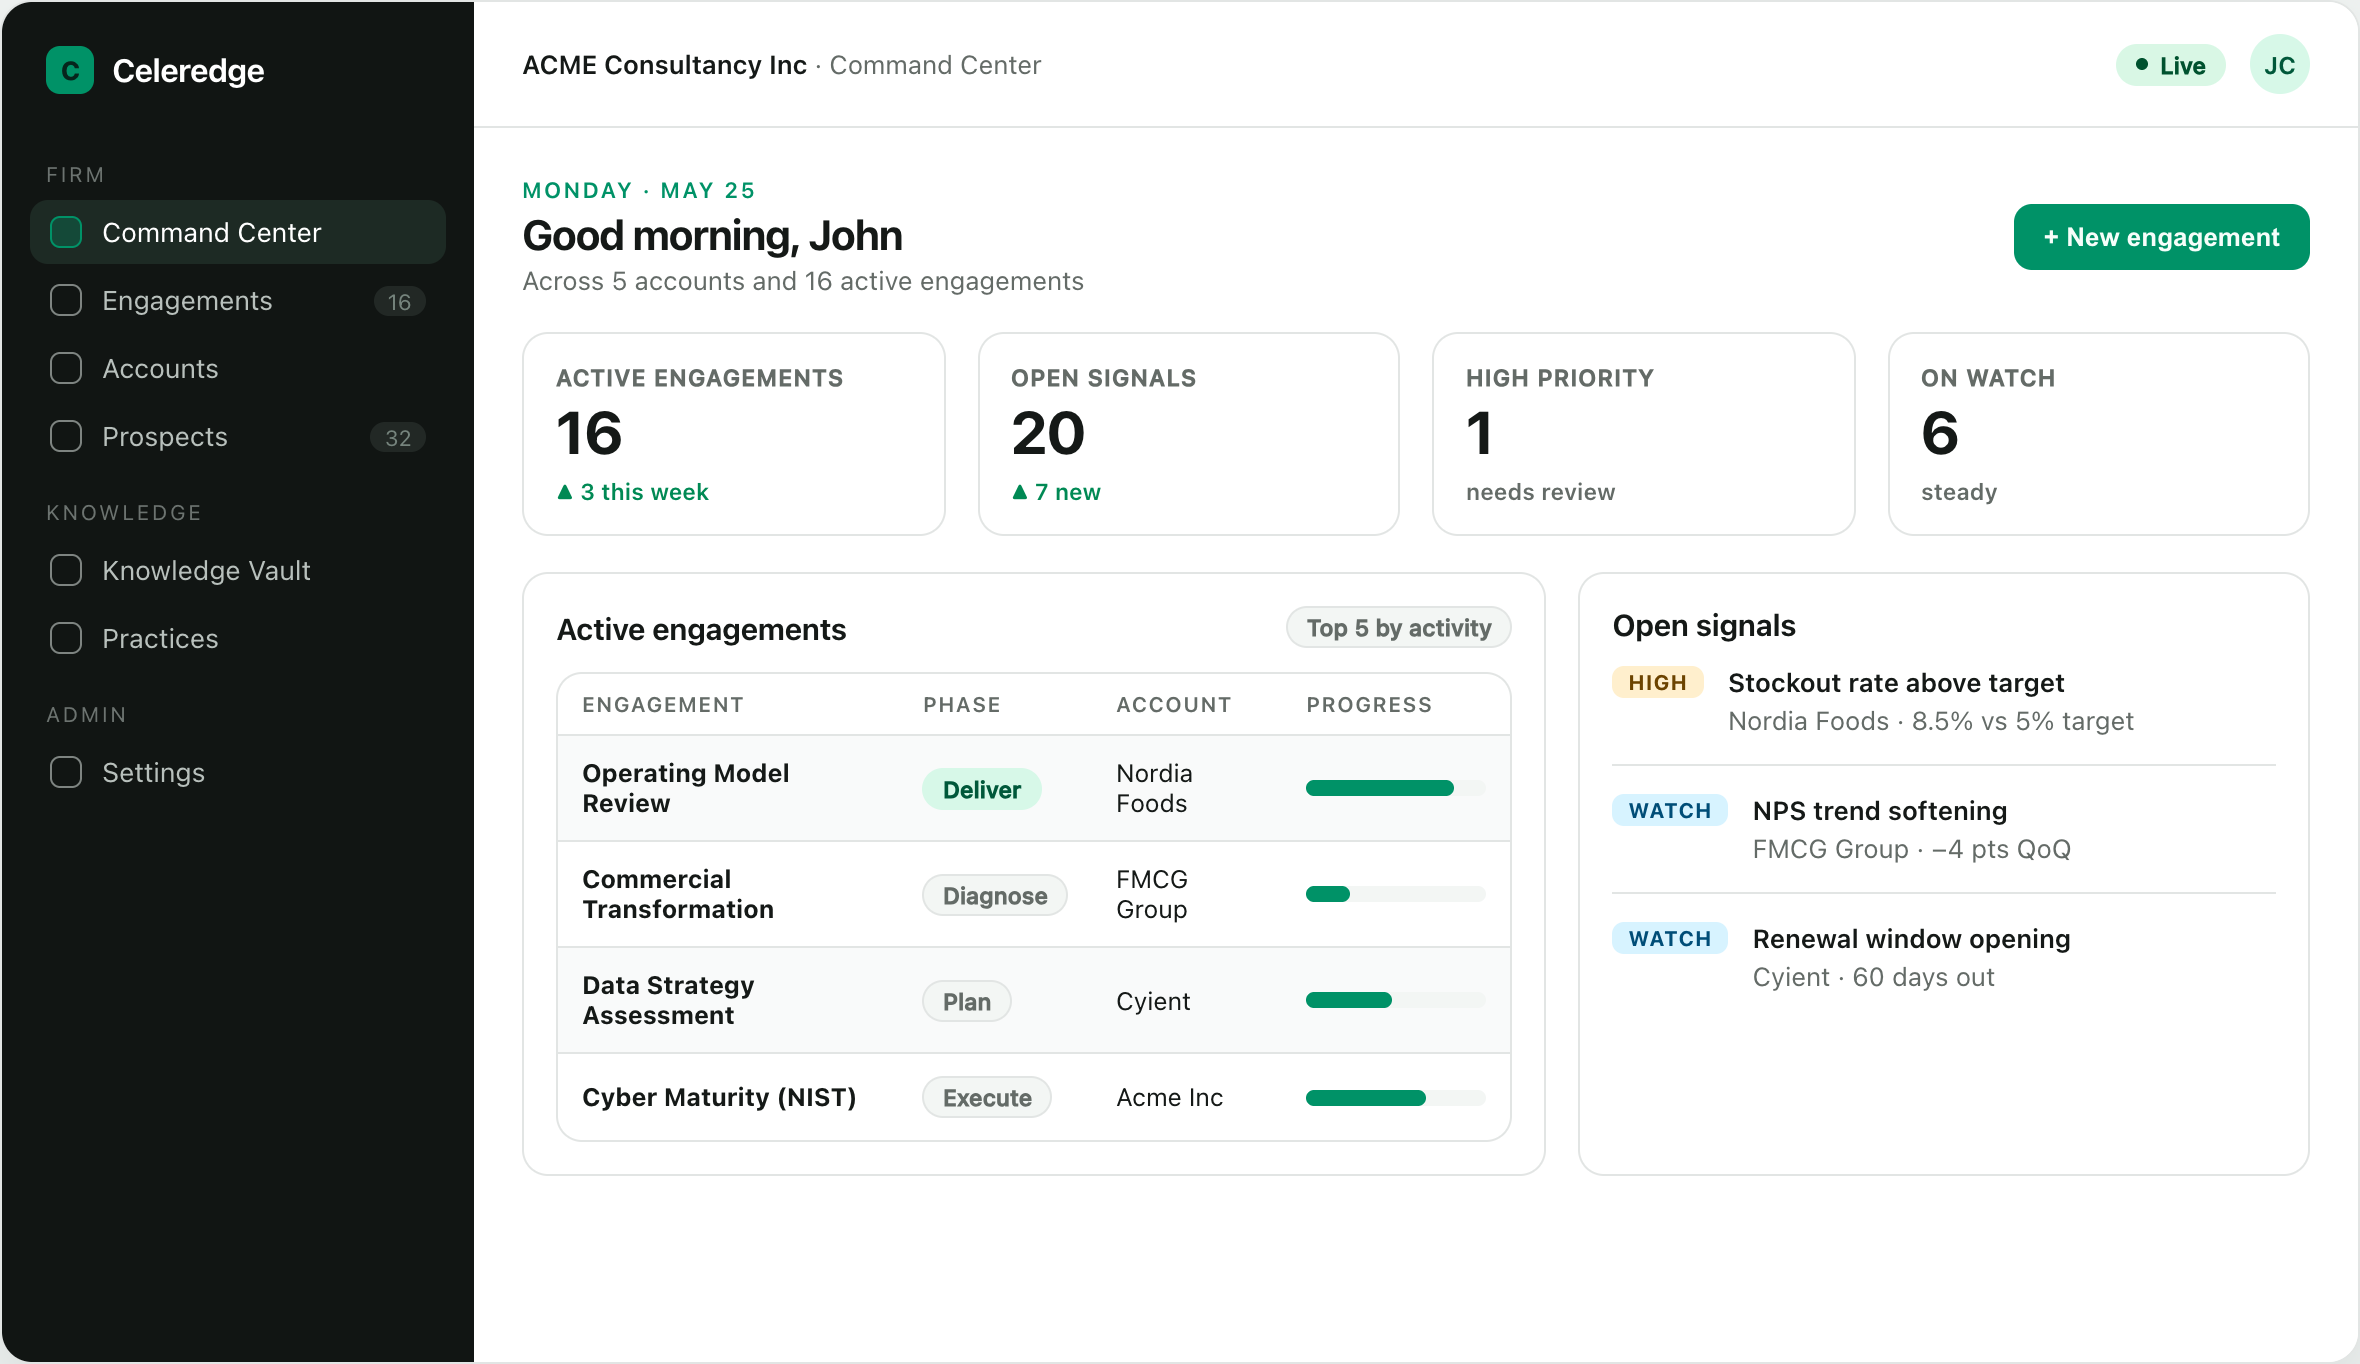
Task: Click the Accounts sidebar icon
Action: tap(66, 368)
